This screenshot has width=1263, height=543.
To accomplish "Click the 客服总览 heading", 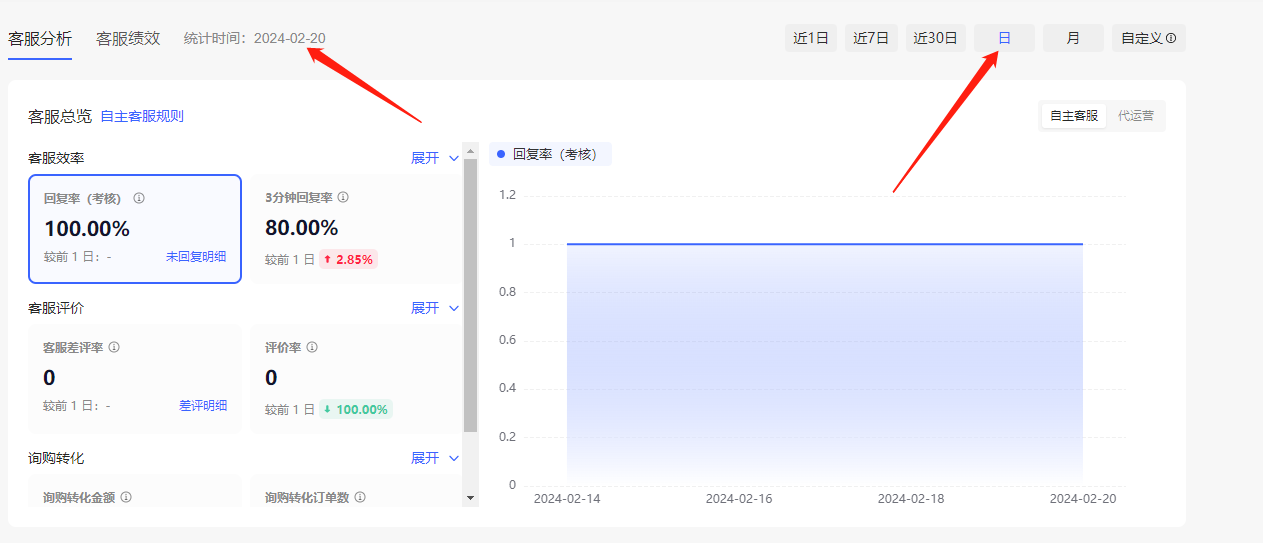I will tap(60, 116).
